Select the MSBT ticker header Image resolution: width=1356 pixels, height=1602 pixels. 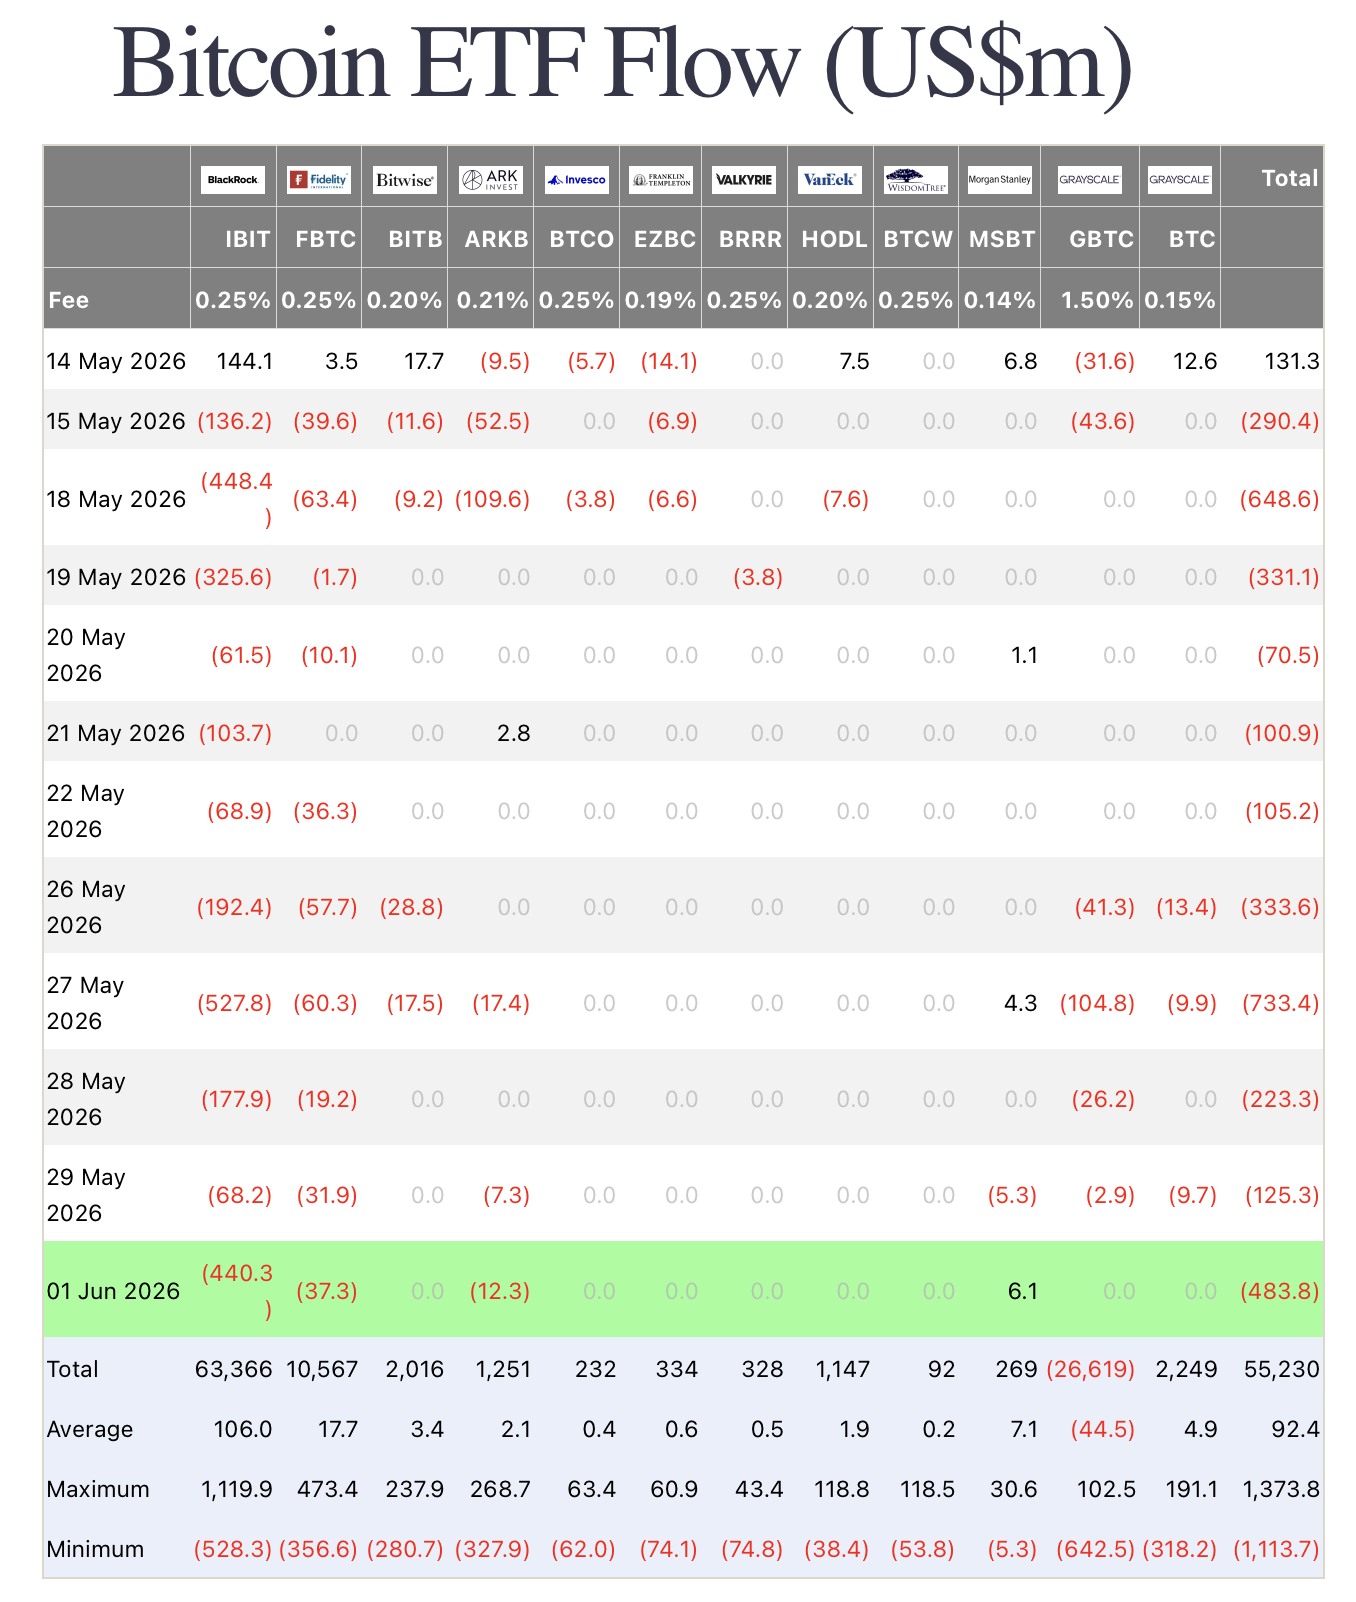[x=1002, y=239]
